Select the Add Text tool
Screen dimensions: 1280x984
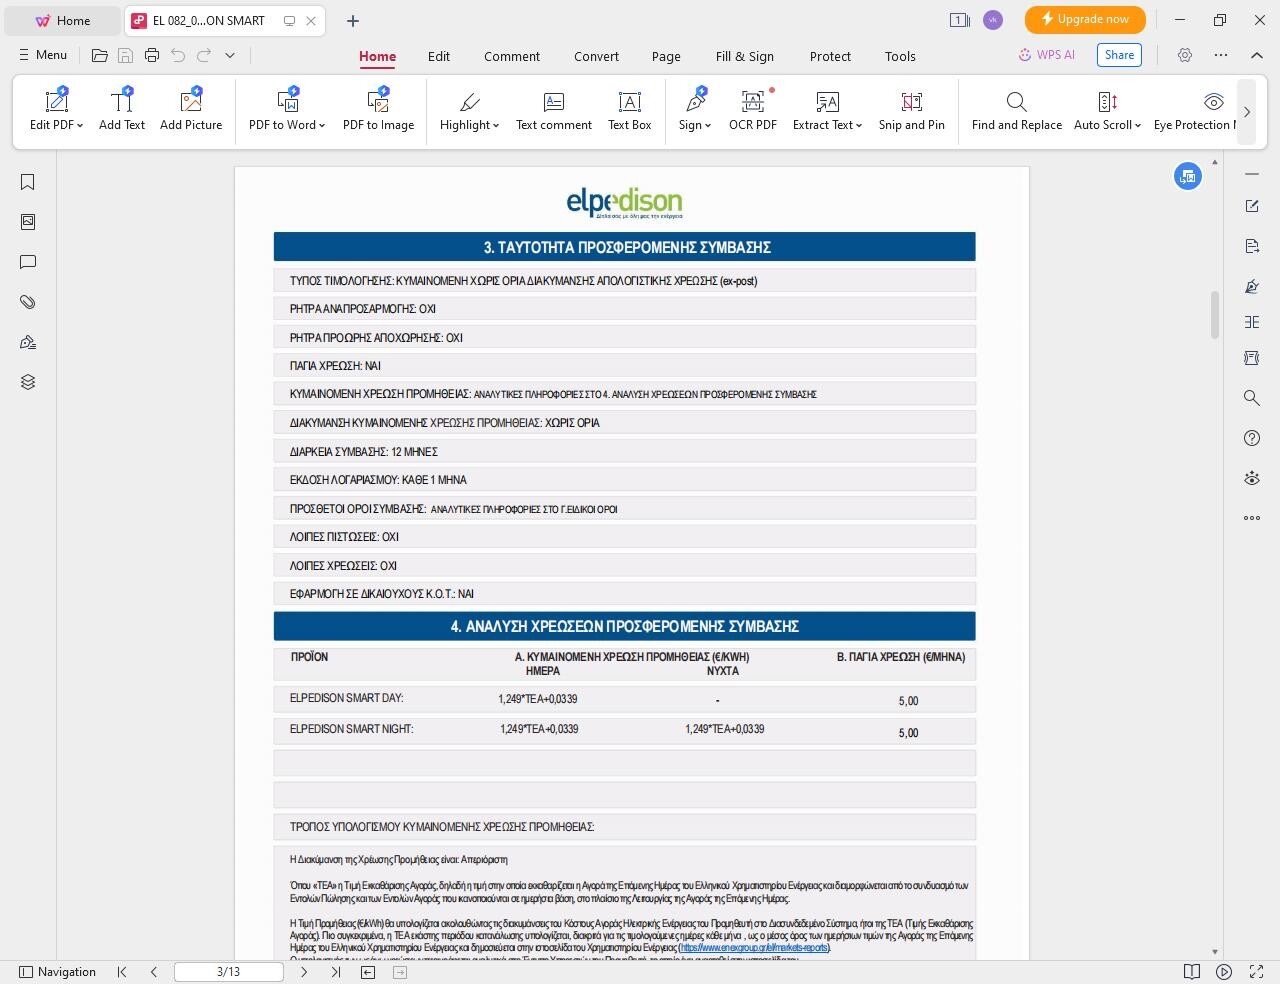click(x=122, y=109)
